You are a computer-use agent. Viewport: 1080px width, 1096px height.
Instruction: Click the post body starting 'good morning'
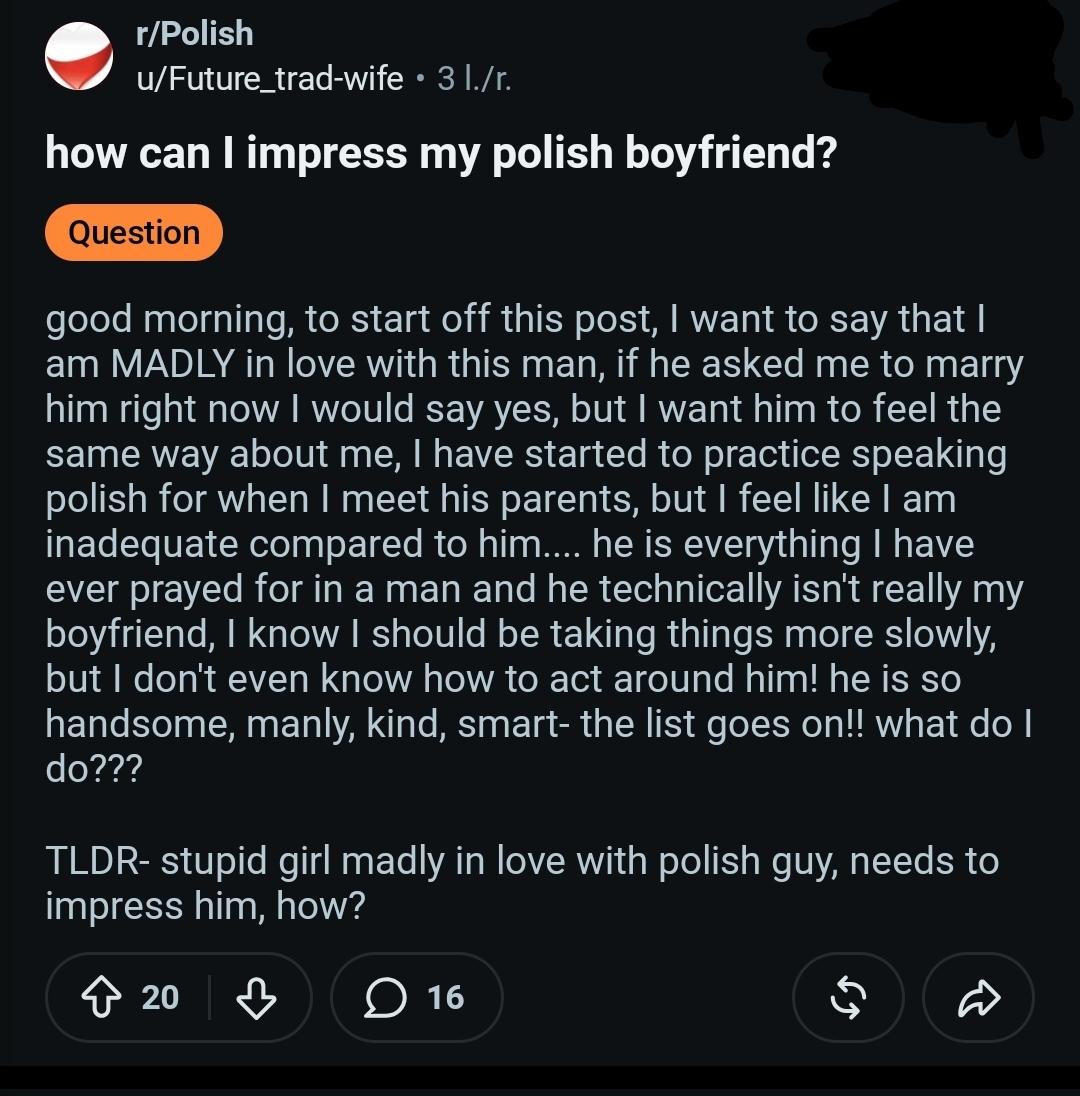(538, 544)
